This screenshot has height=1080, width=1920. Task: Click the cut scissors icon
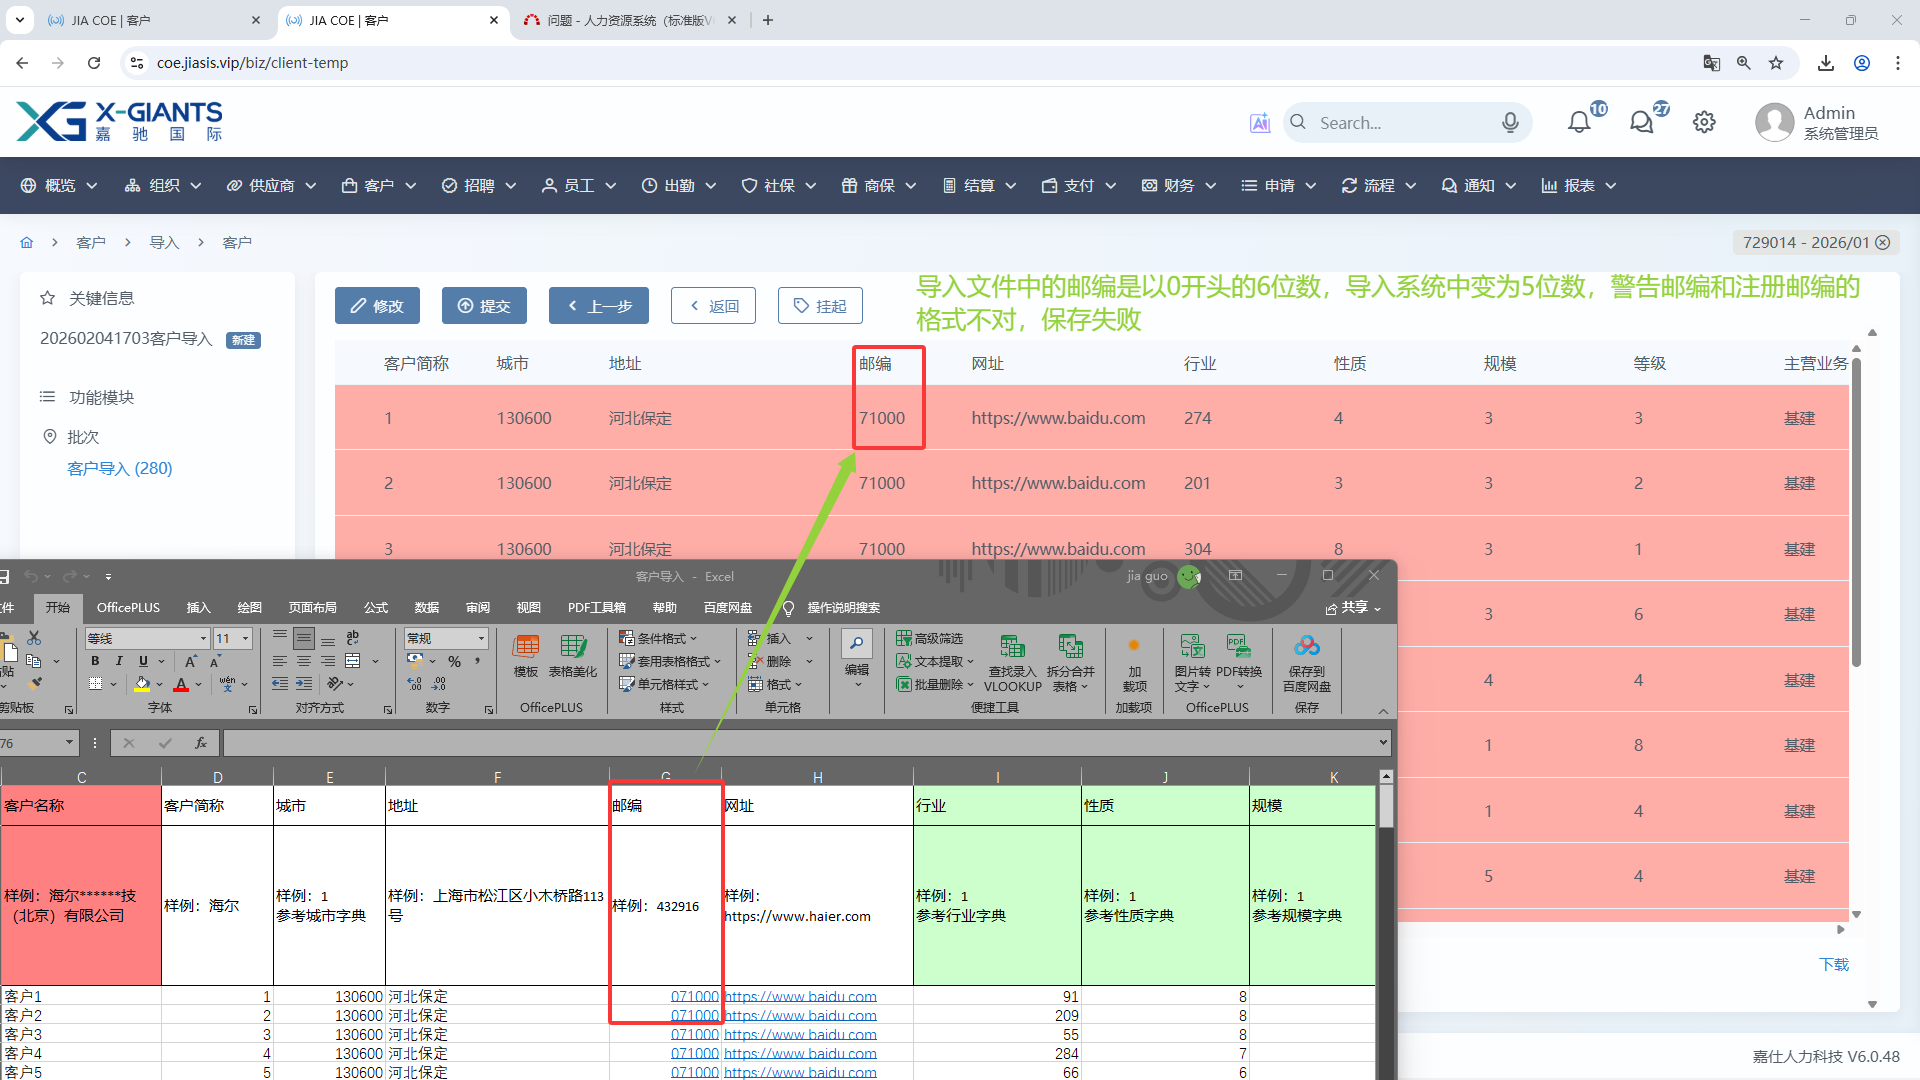point(34,637)
